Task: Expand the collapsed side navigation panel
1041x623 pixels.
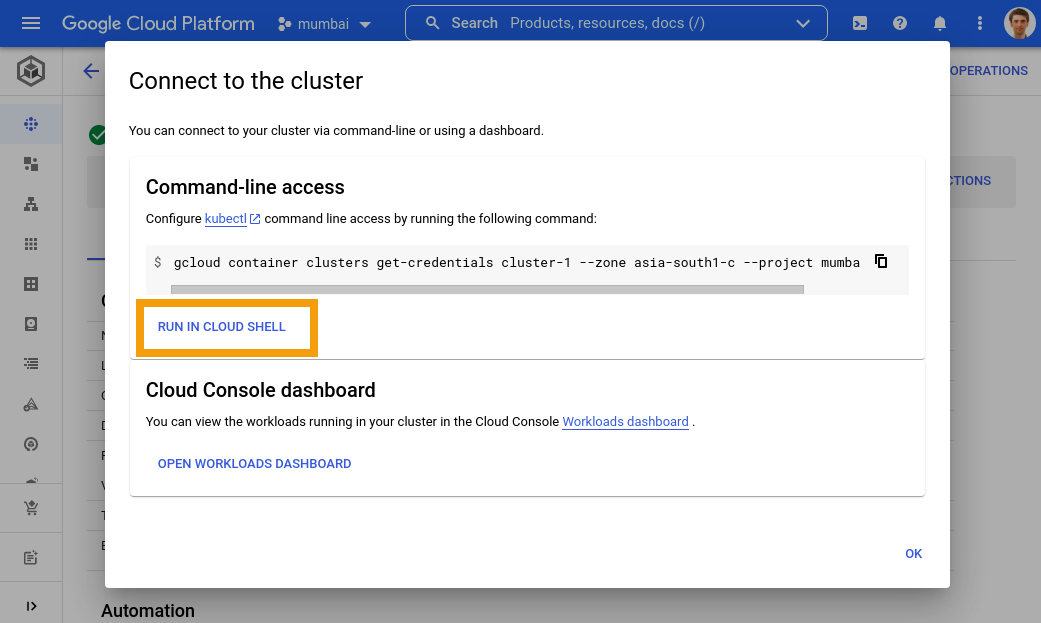Action: point(31,606)
